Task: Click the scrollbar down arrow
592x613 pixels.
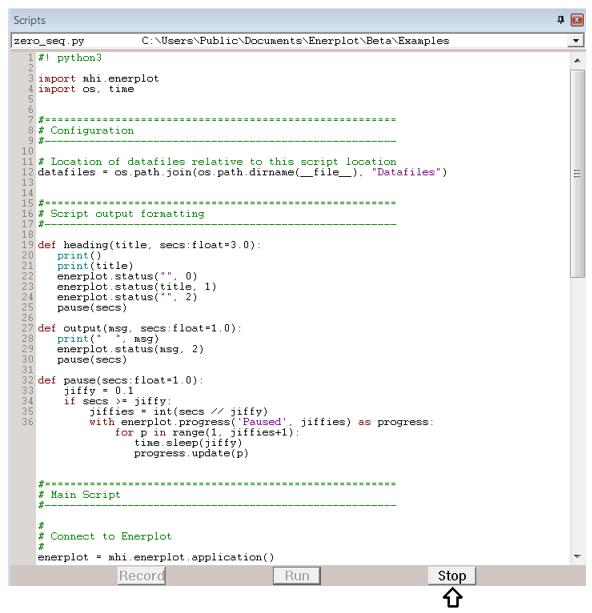Action: pyautogui.click(x=577, y=556)
